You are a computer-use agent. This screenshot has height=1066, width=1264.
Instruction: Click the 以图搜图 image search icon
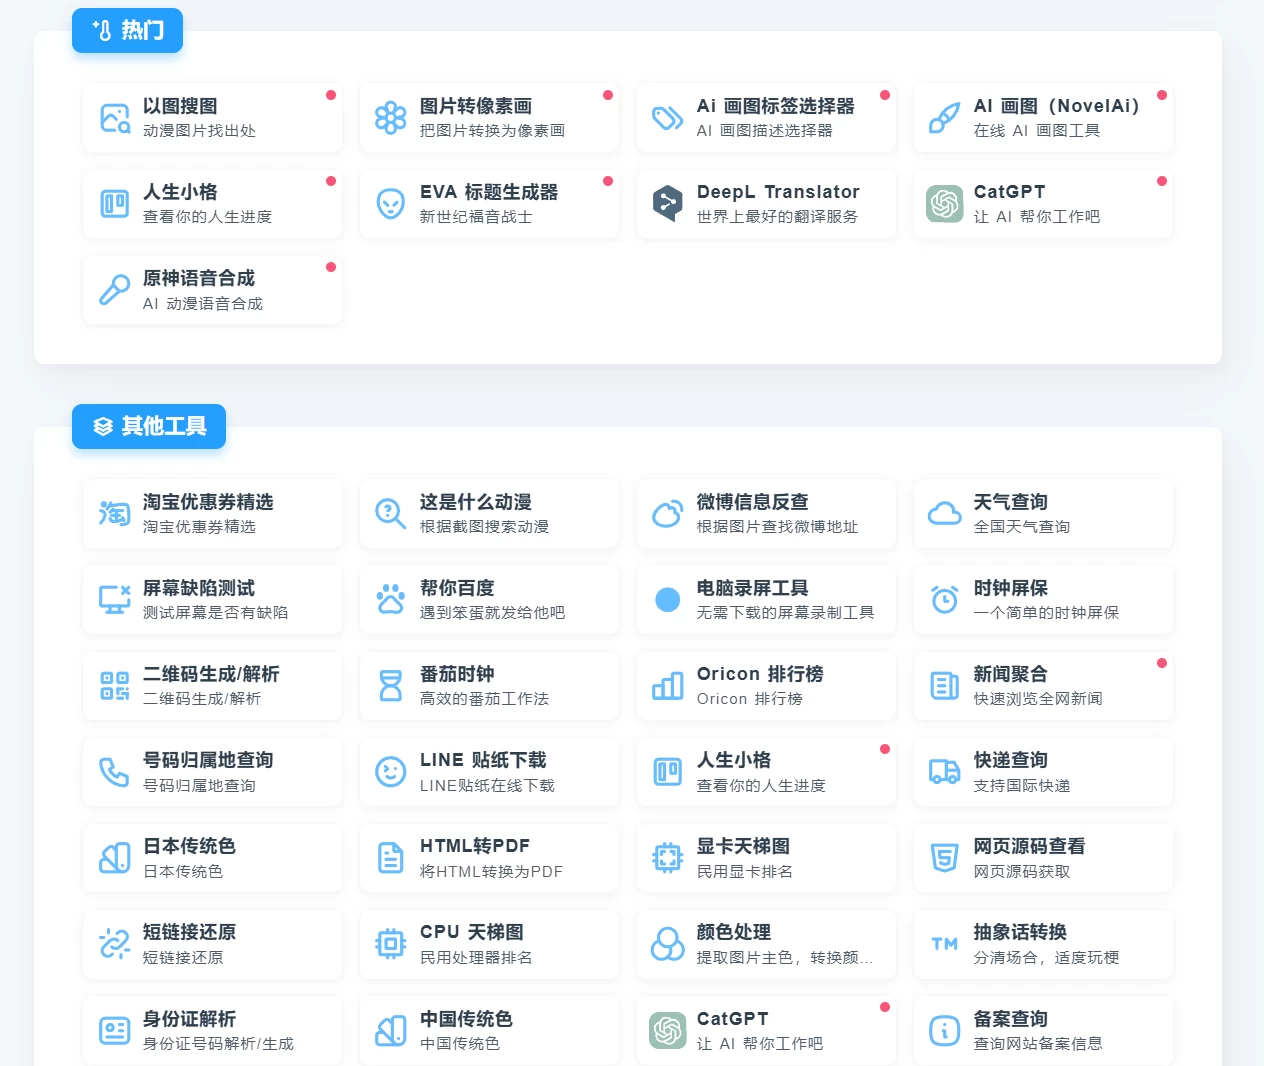click(115, 118)
